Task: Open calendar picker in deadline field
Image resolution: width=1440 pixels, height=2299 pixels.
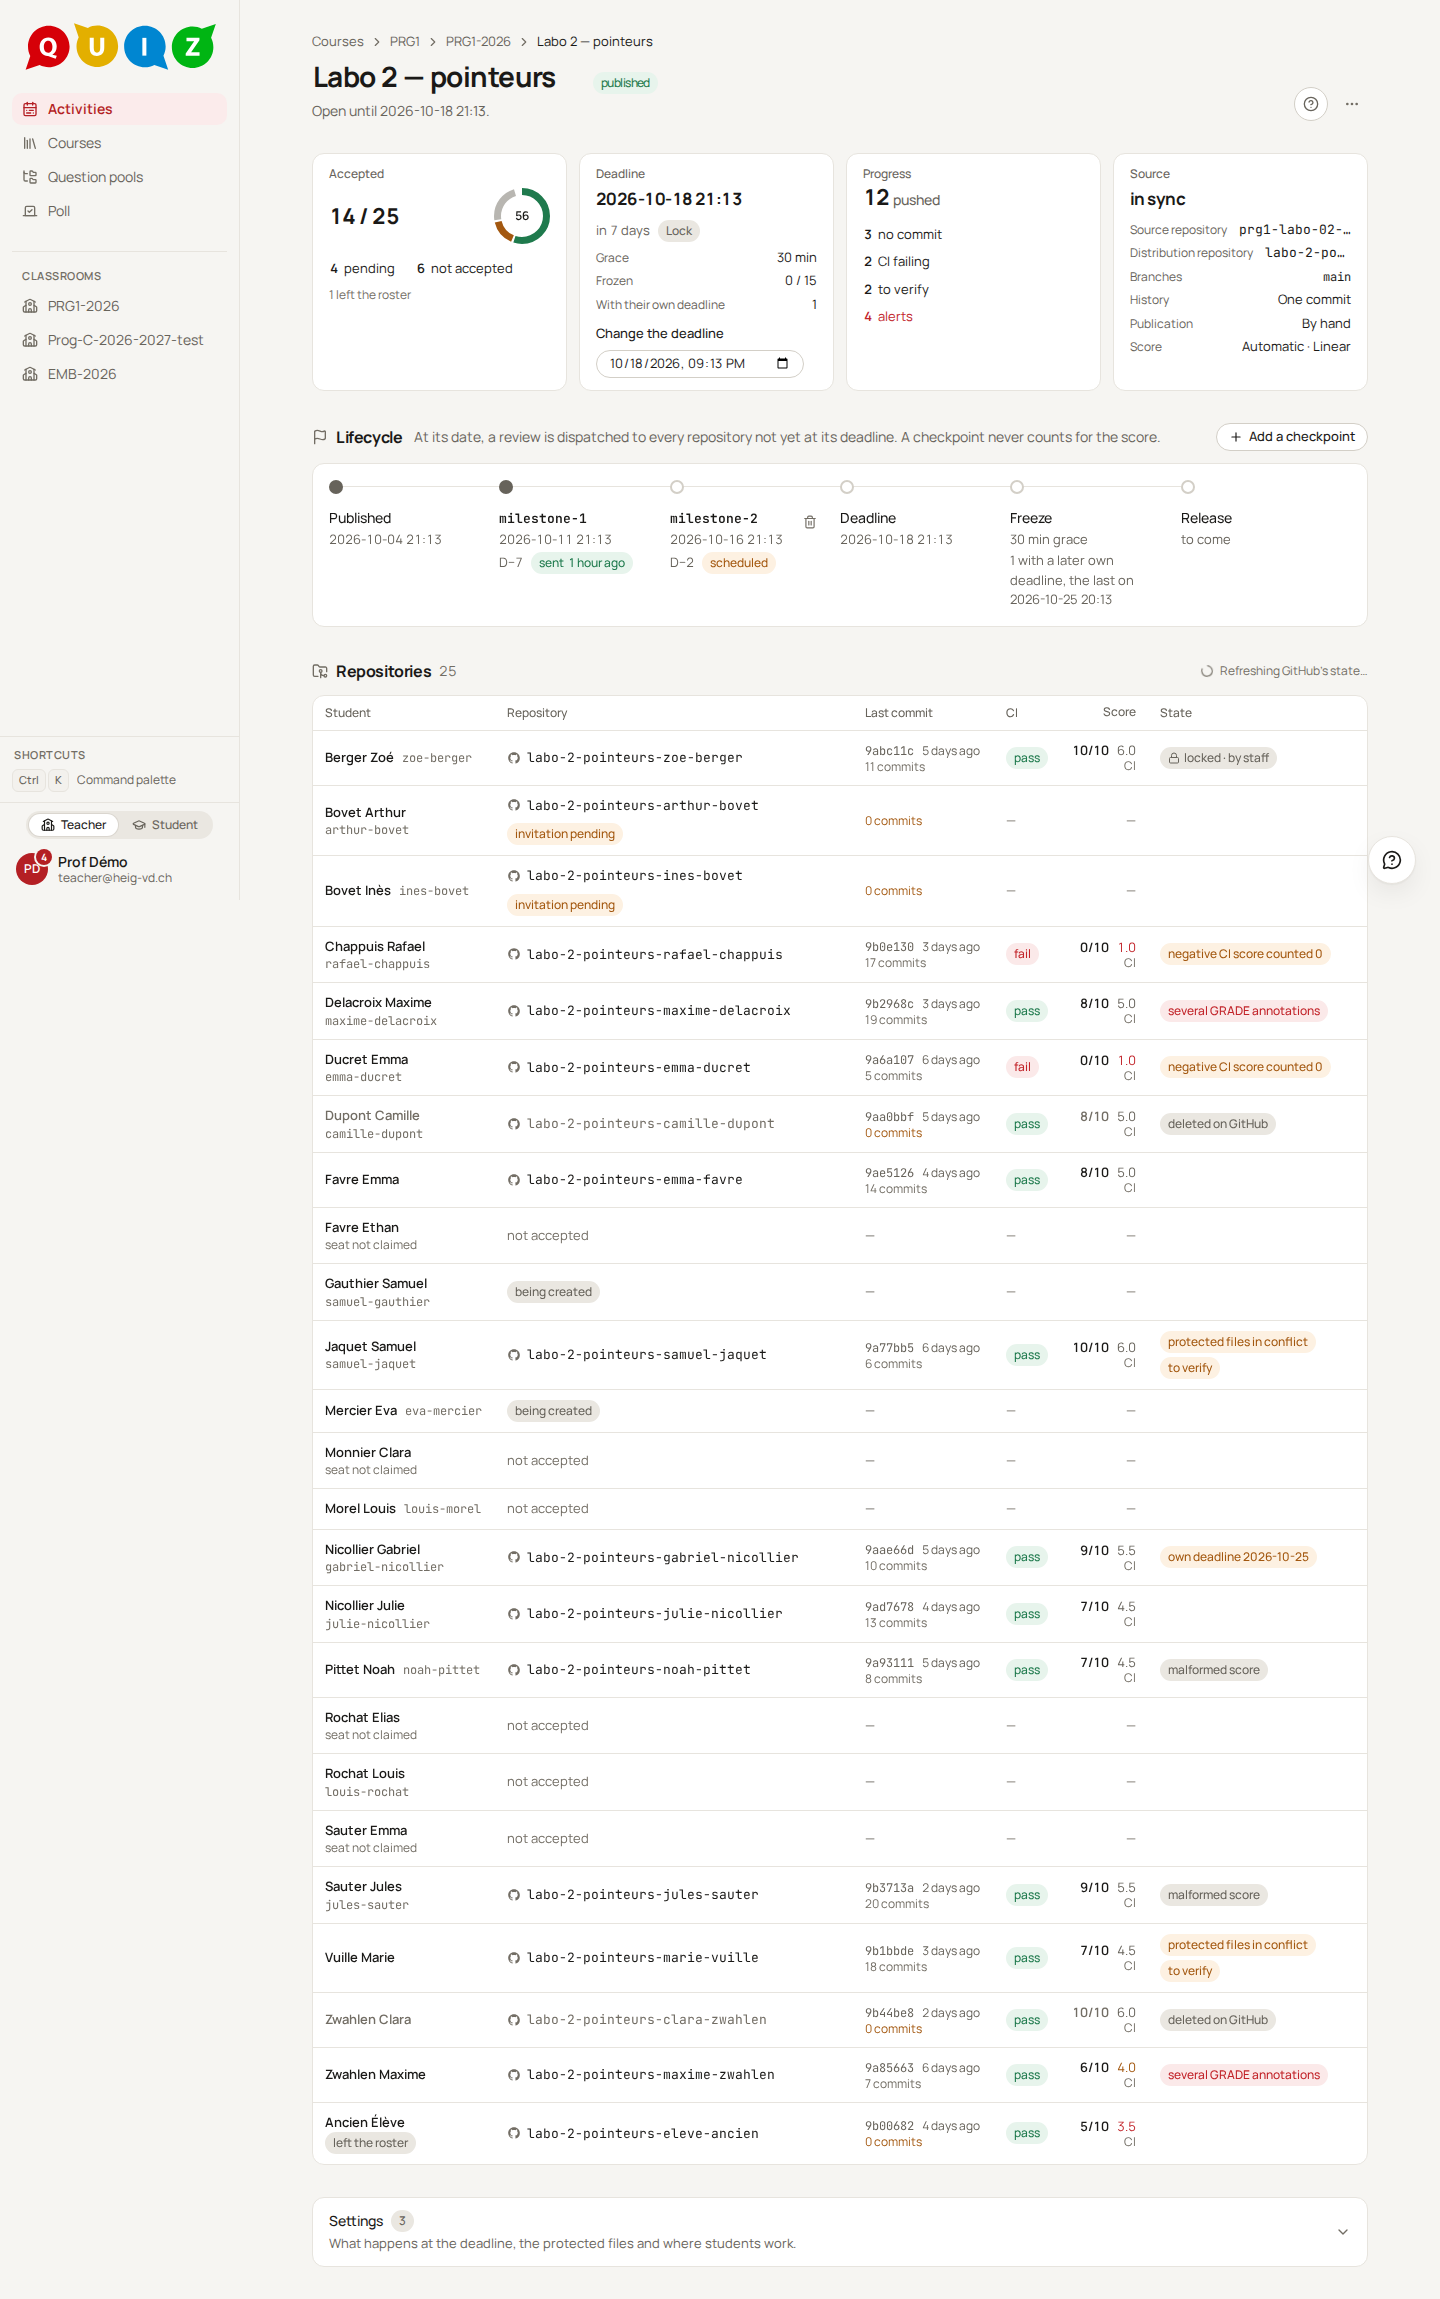Action: [783, 364]
